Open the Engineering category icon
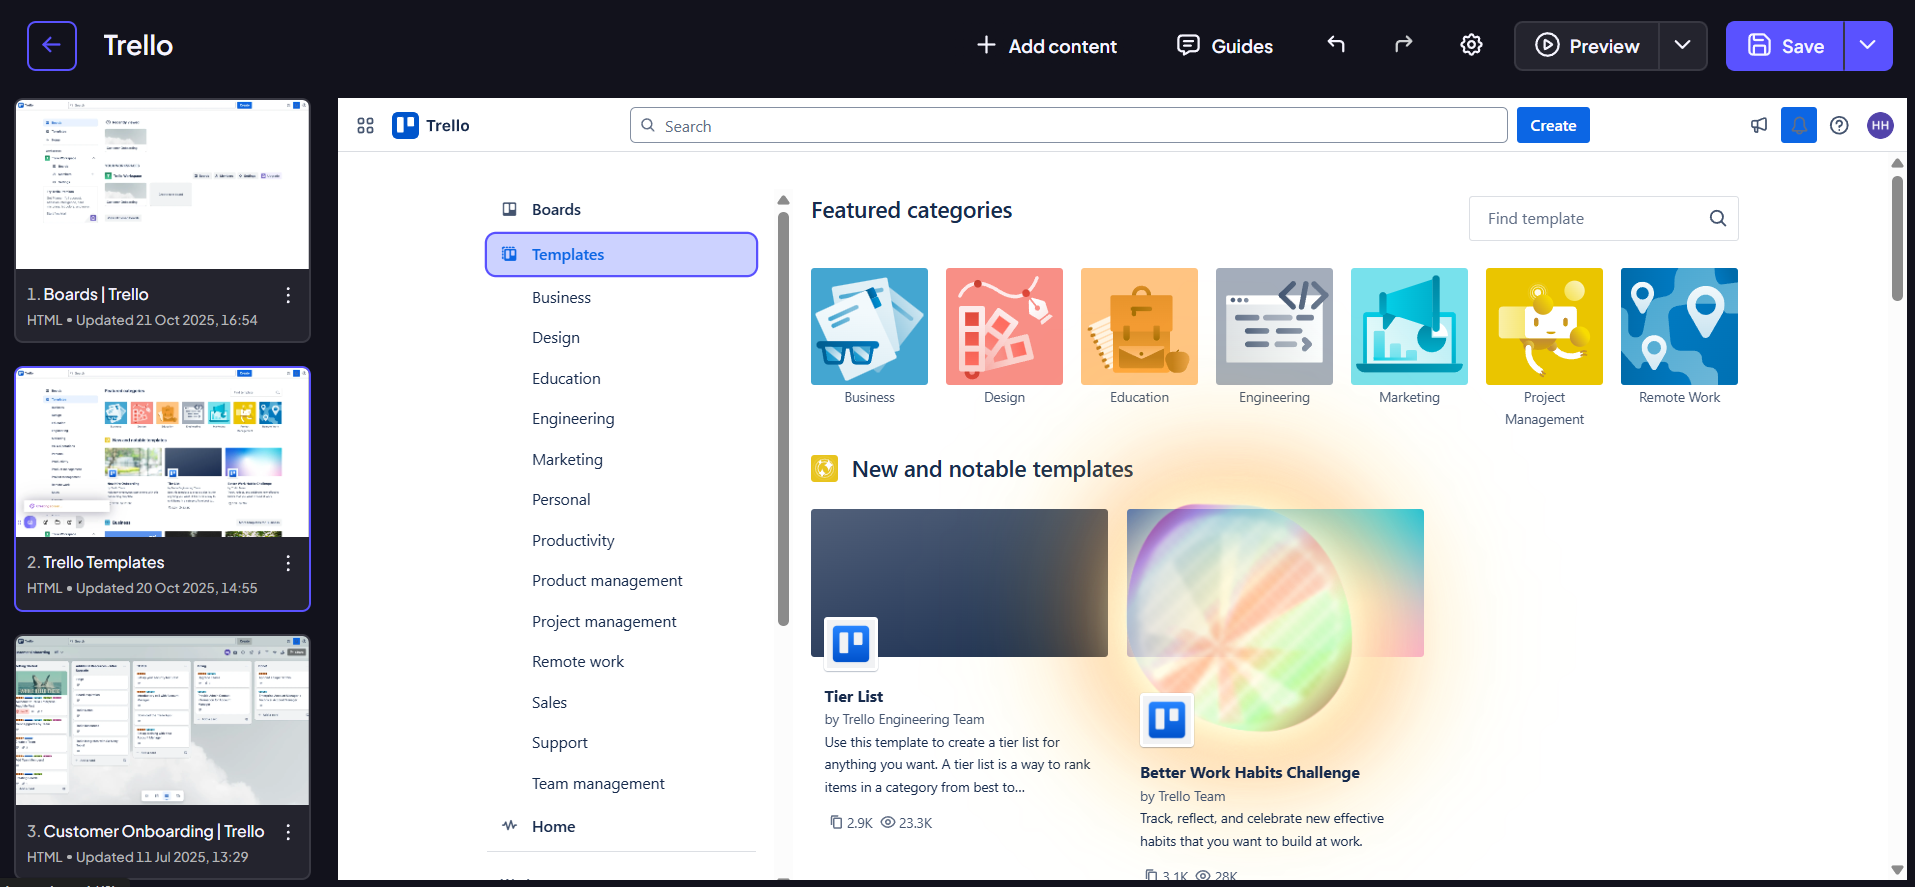The height and width of the screenshot is (887, 1915). (1274, 326)
